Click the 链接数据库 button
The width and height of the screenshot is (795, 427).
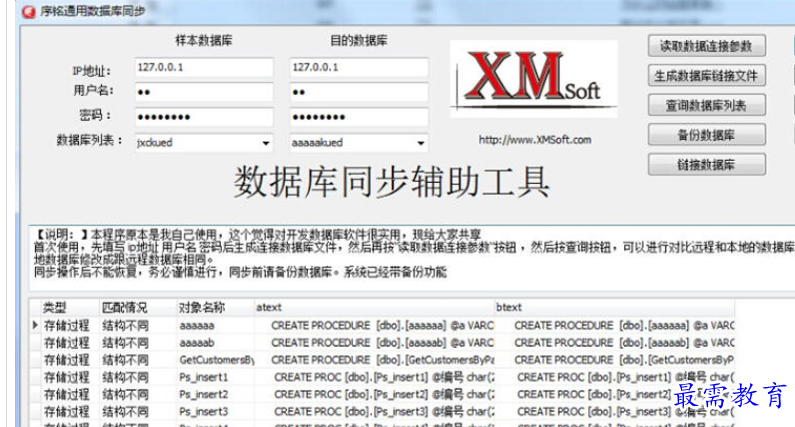tap(707, 164)
